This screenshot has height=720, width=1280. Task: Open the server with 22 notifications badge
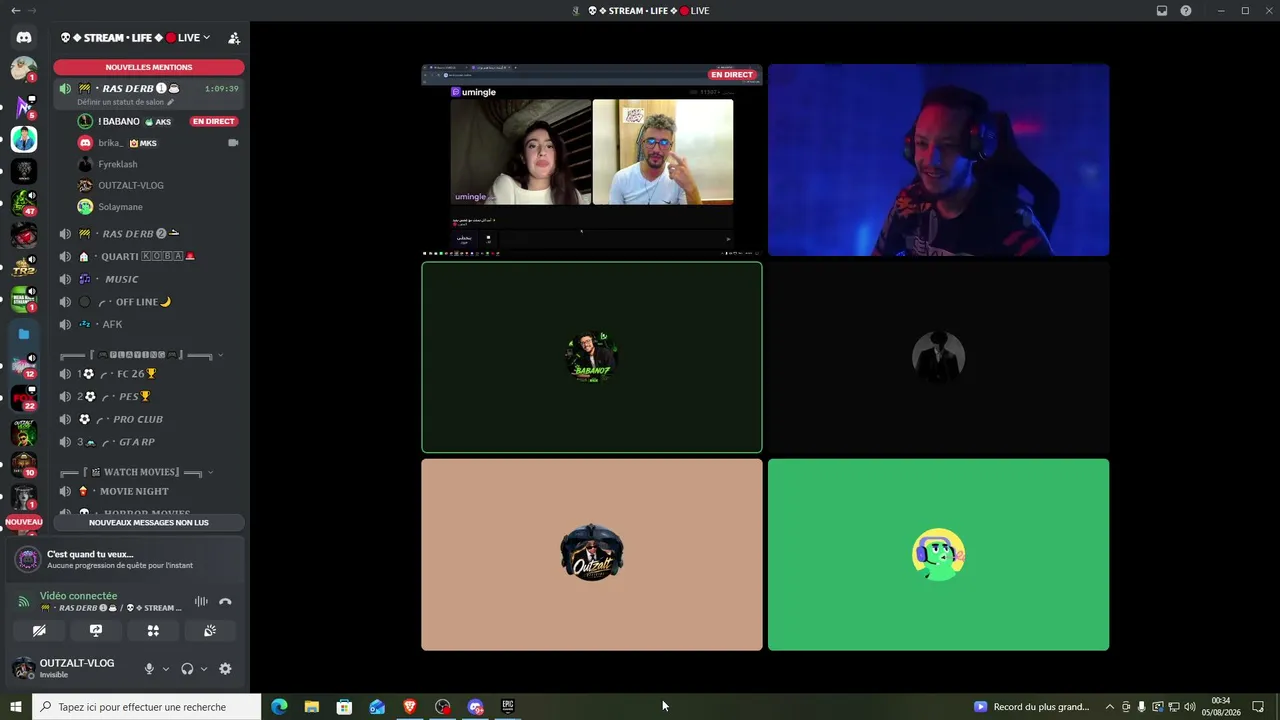24,399
